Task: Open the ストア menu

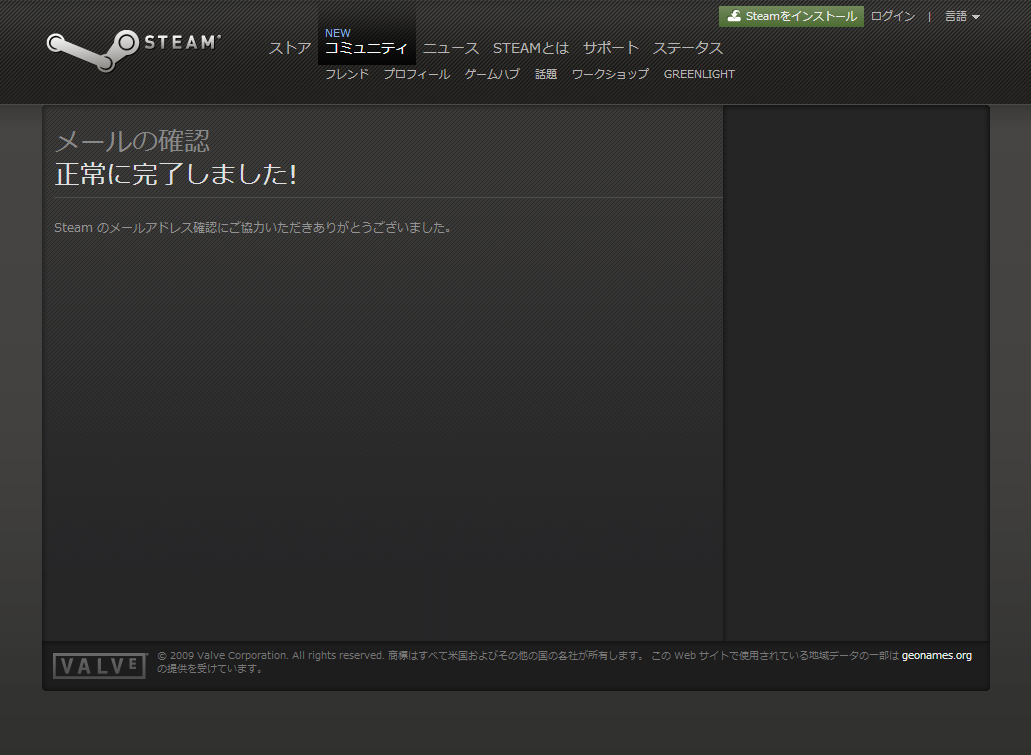Action: click(x=290, y=48)
